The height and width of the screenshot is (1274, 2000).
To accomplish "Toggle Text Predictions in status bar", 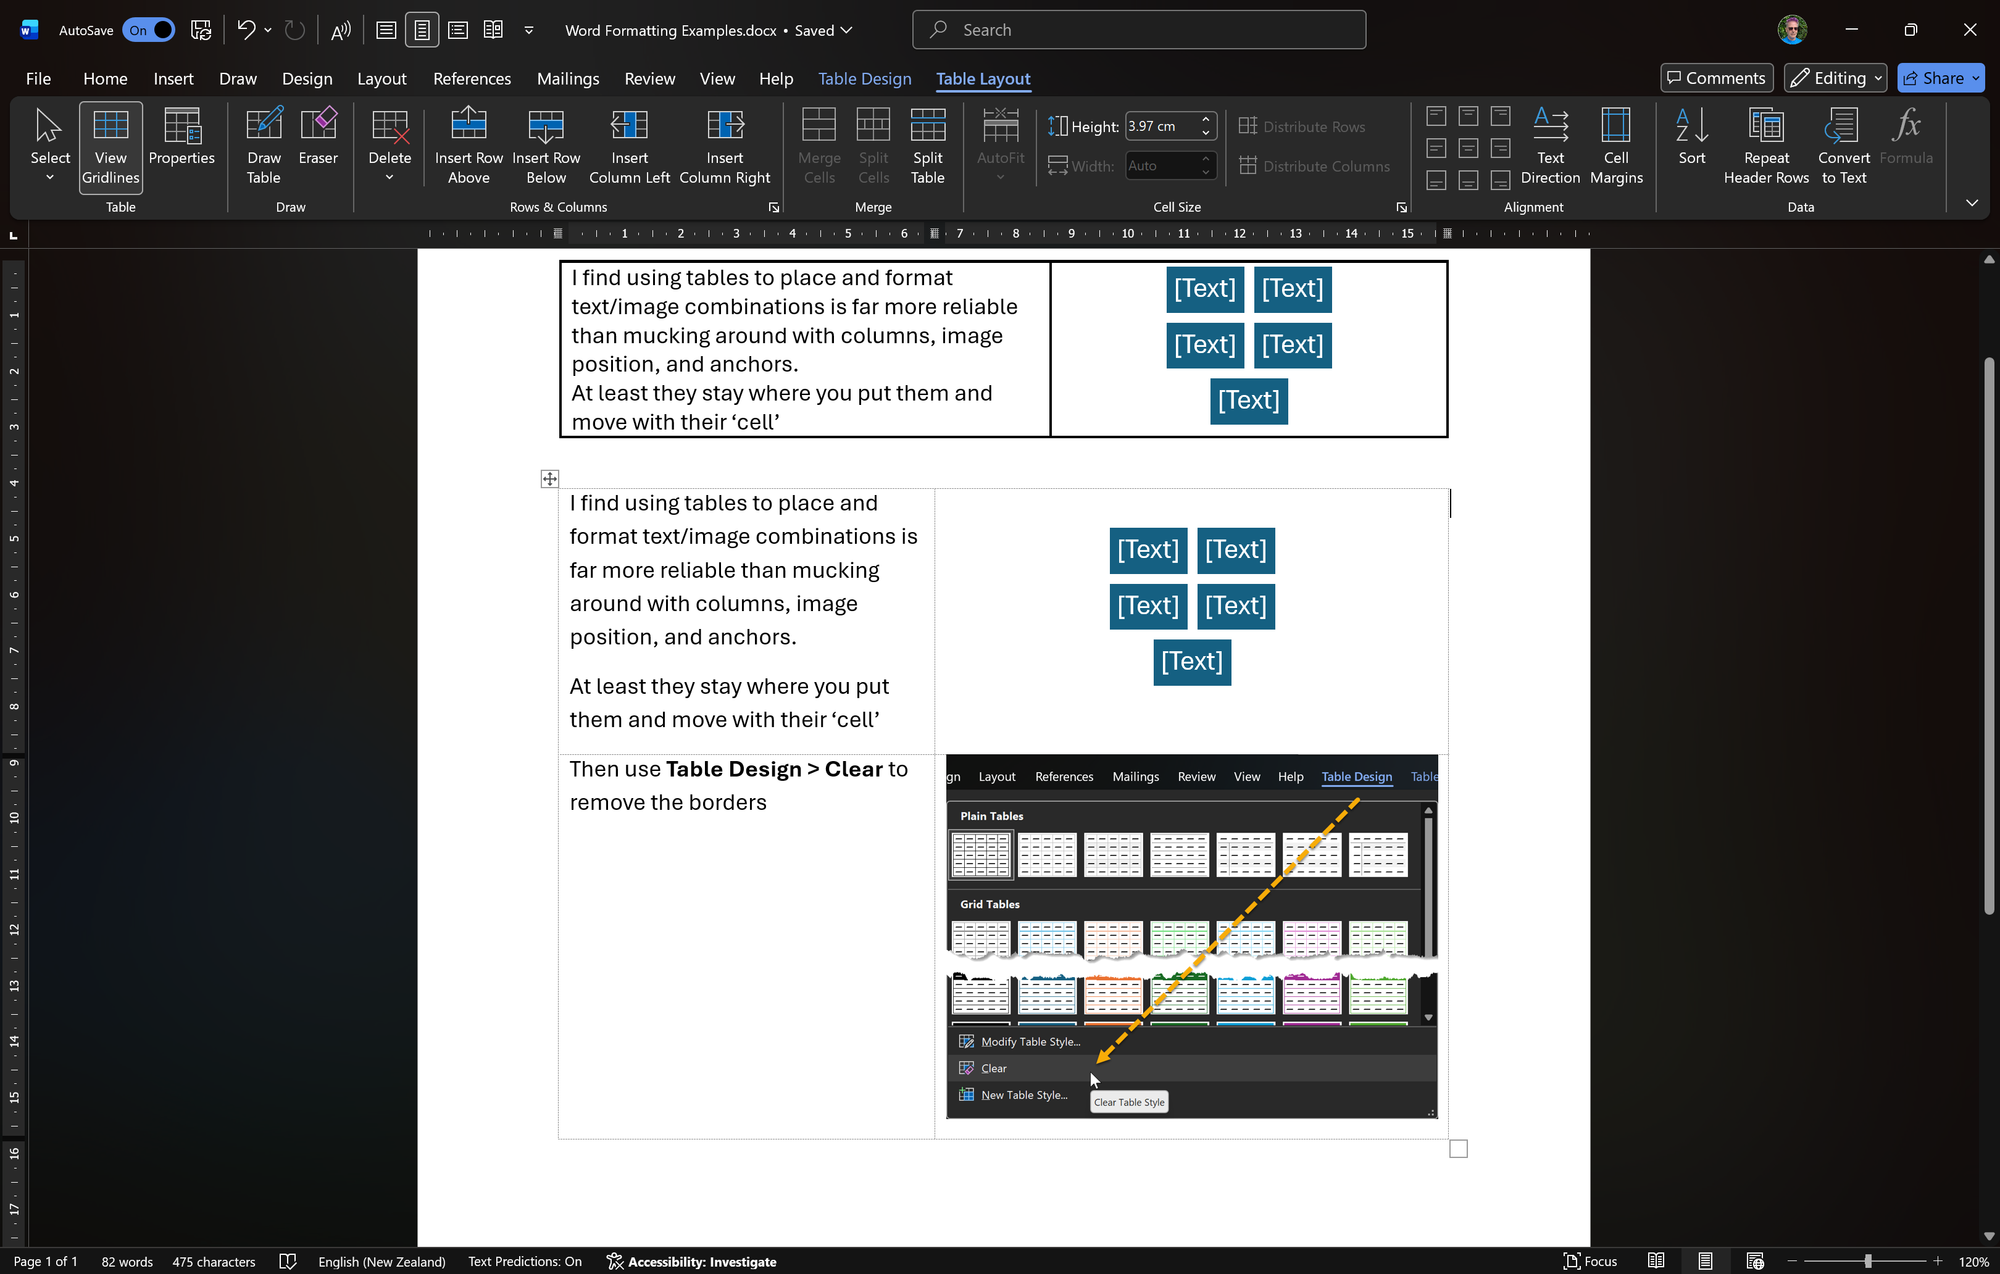I will pyautogui.click(x=524, y=1261).
